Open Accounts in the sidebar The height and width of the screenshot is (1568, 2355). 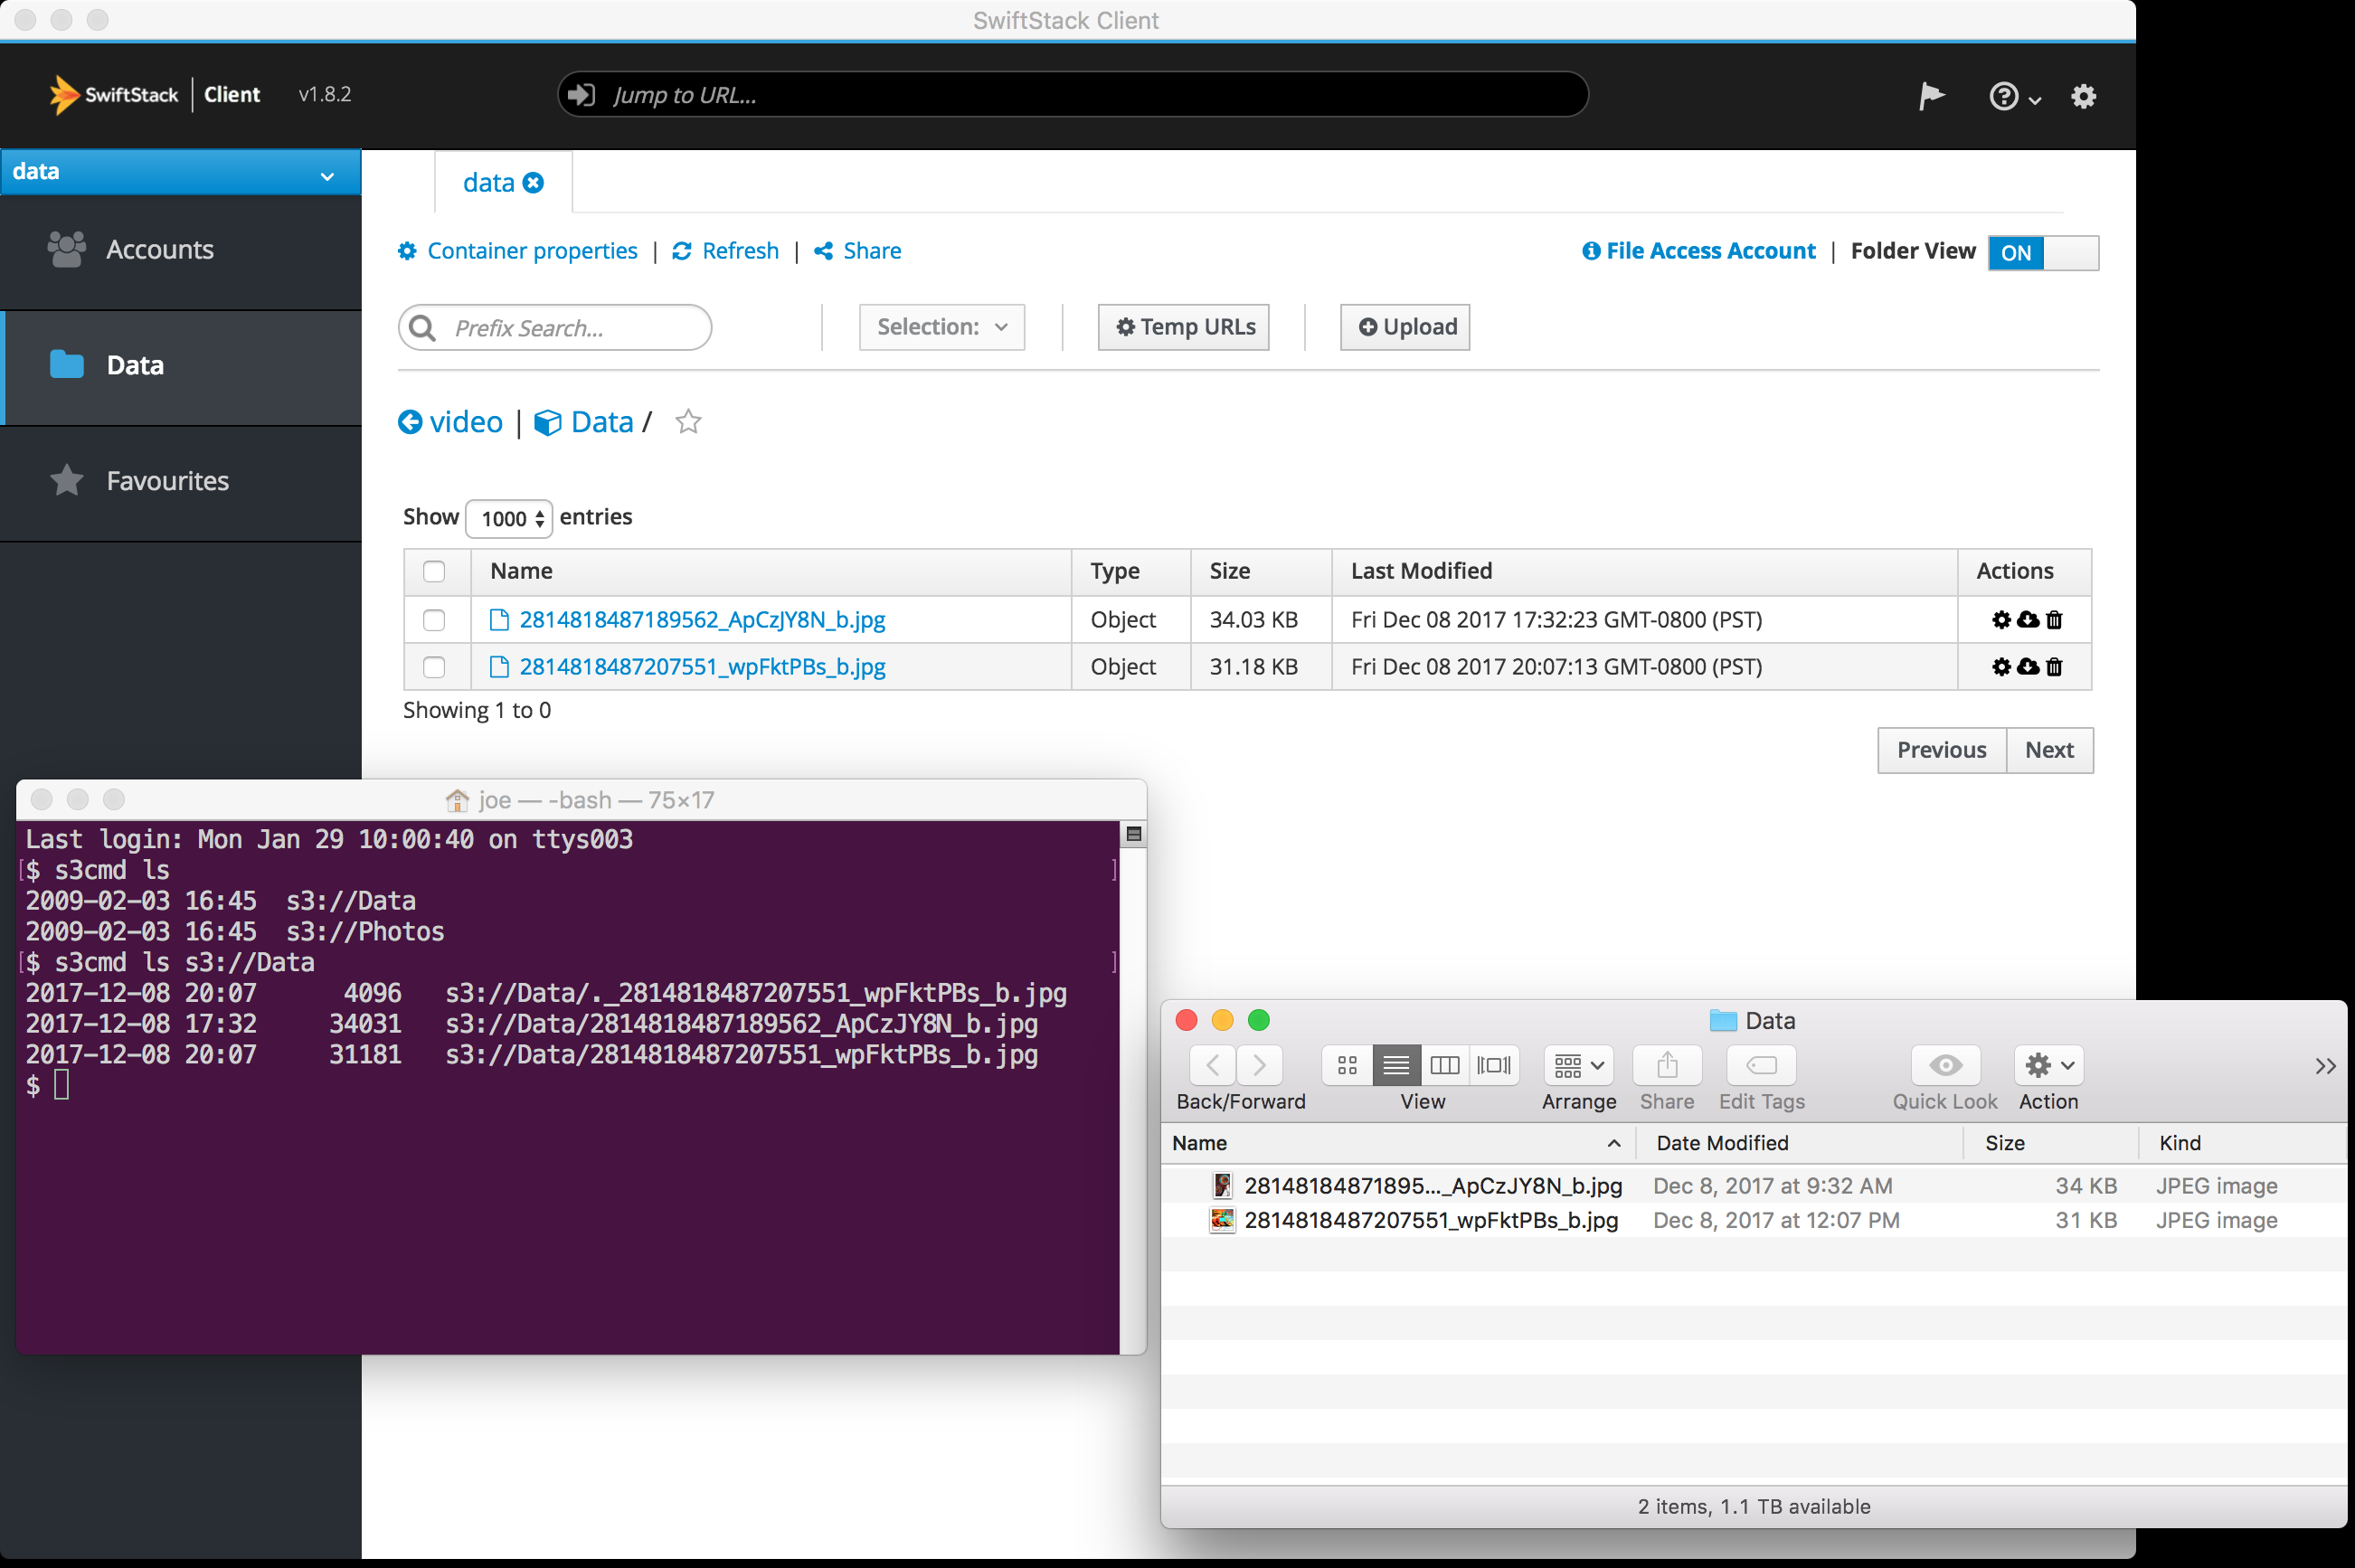point(180,250)
